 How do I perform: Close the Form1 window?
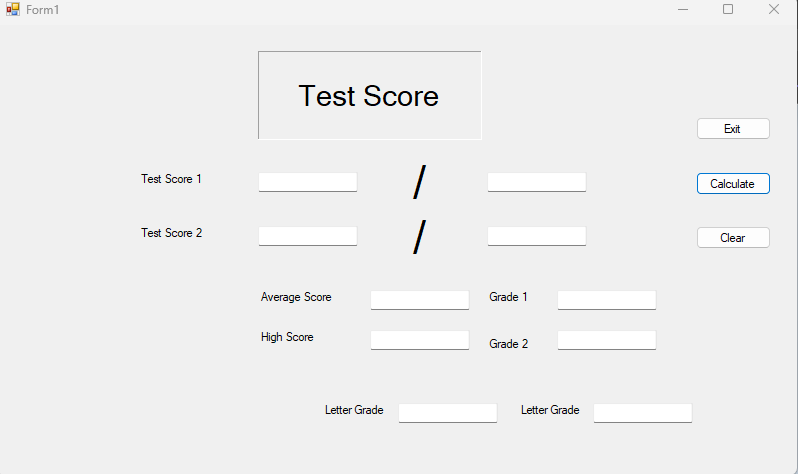773,9
